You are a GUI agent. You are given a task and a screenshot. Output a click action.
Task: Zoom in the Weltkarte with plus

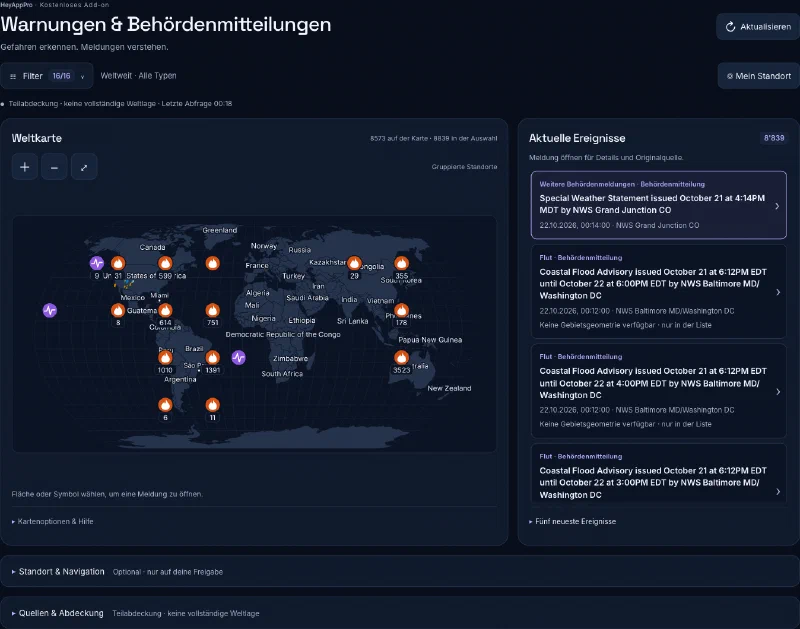pyautogui.click(x=24, y=167)
